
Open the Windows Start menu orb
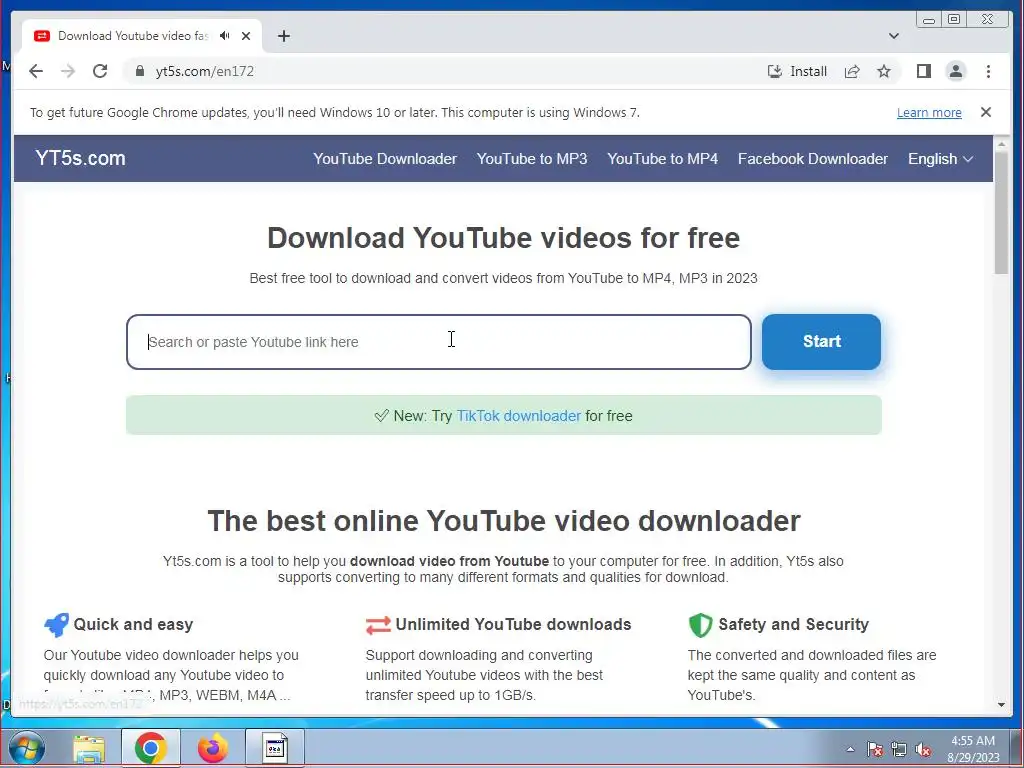click(26, 748)
